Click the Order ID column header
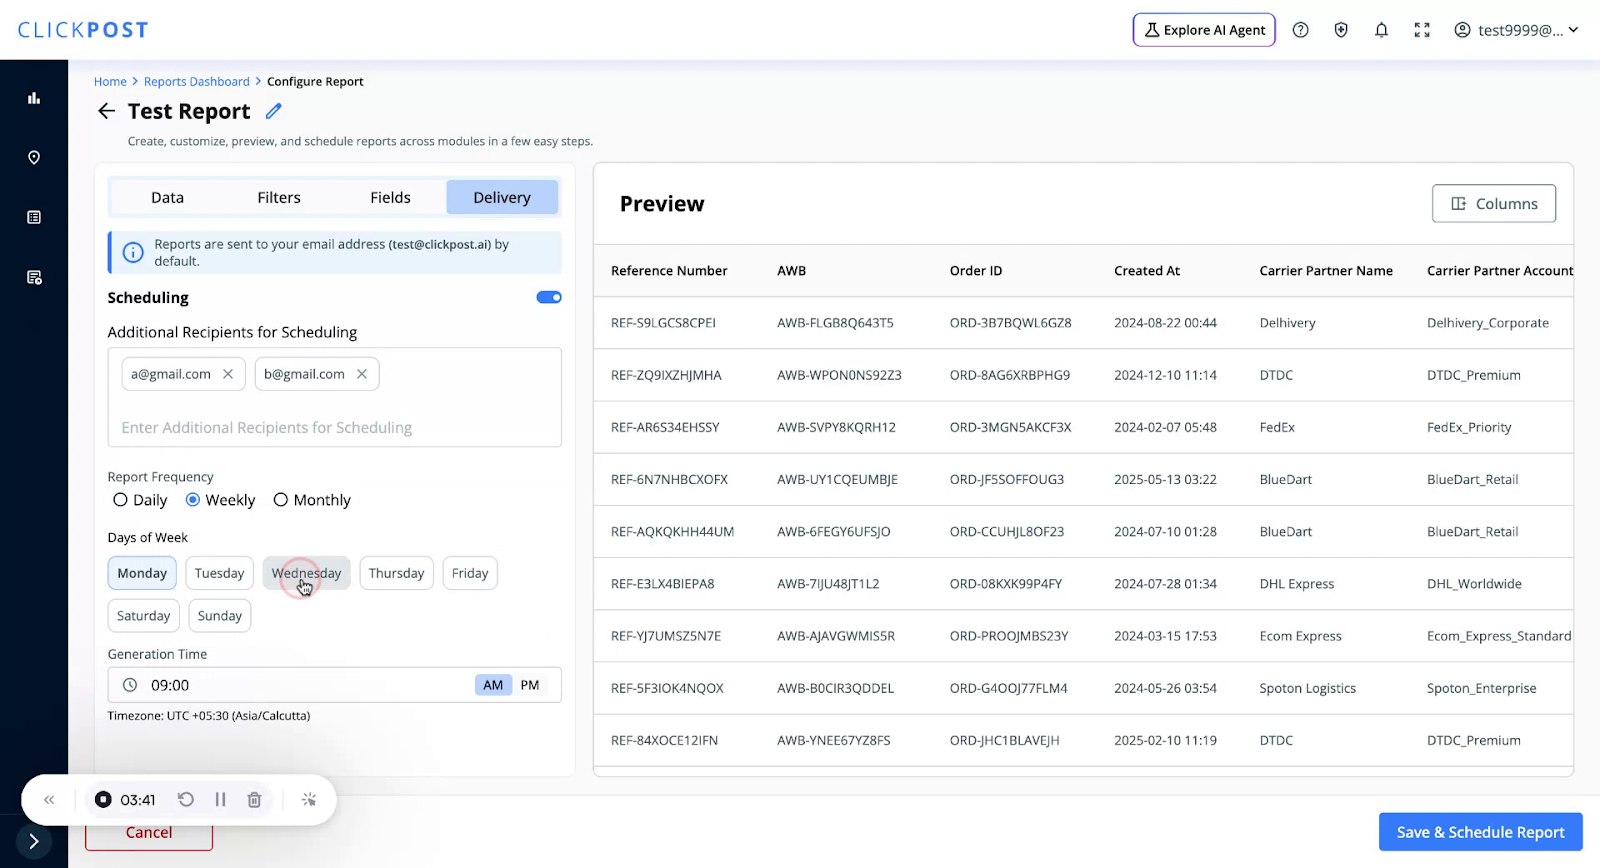Image resolution: width=1600 pixels, height=868 pixels. [x=976, y=271]
